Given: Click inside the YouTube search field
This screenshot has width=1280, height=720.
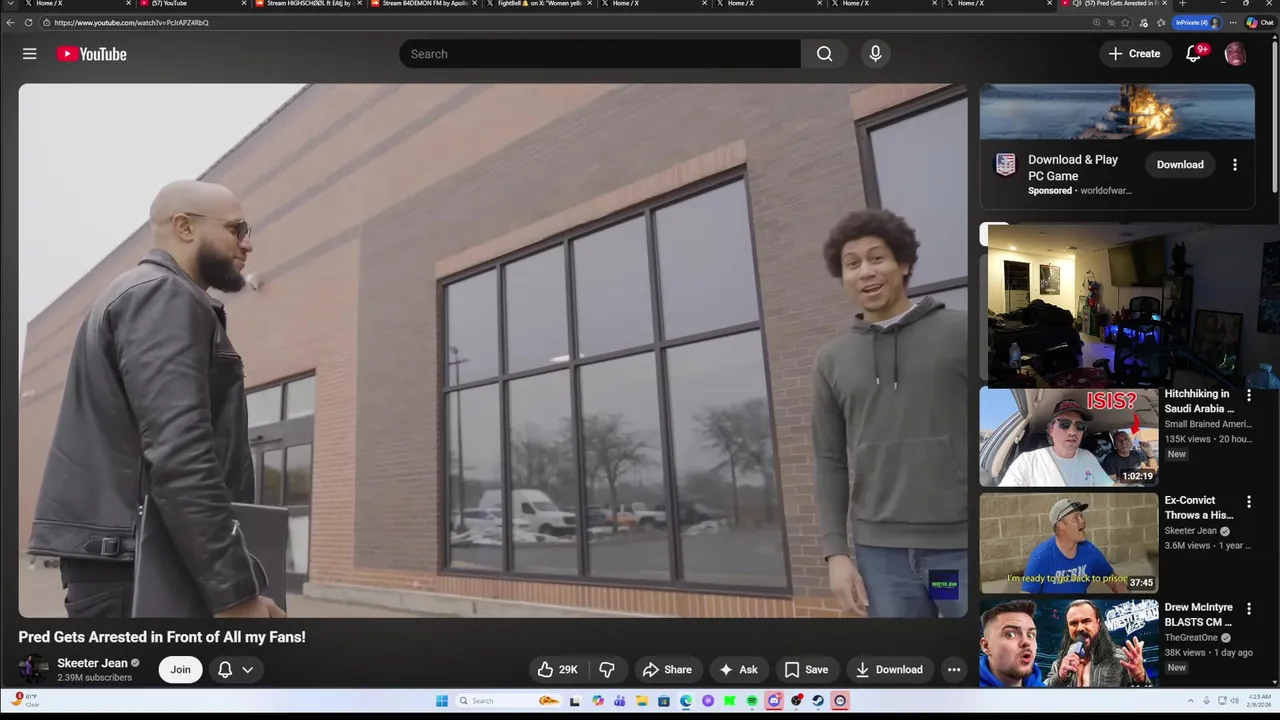Looking at the screenshot, I should (600, 54).
